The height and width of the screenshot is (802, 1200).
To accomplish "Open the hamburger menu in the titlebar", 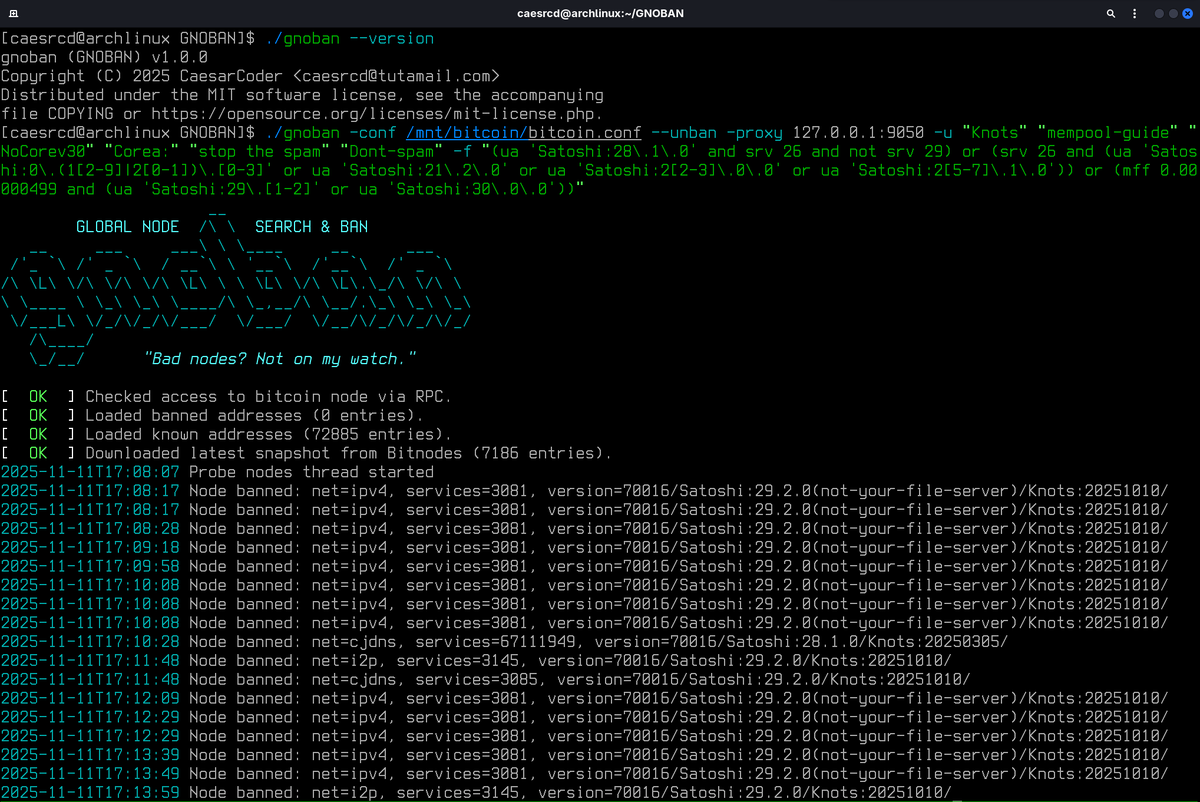I will (1133, 13).
